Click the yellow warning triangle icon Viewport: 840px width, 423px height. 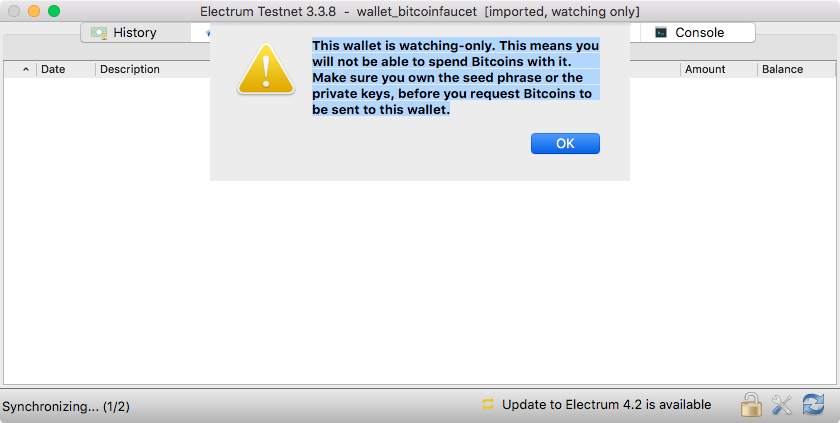[x=266, y=70]
